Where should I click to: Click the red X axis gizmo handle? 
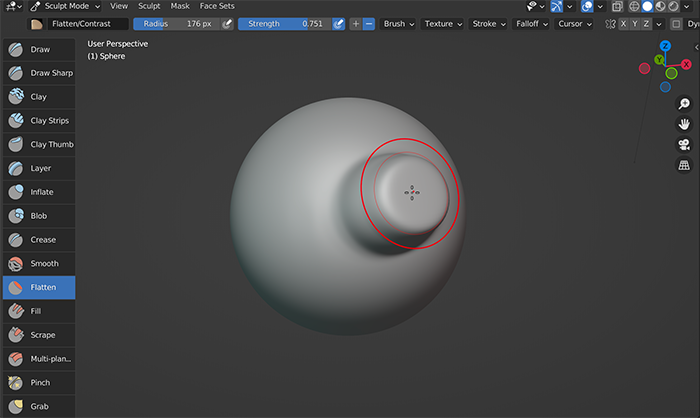pos(686,65)
